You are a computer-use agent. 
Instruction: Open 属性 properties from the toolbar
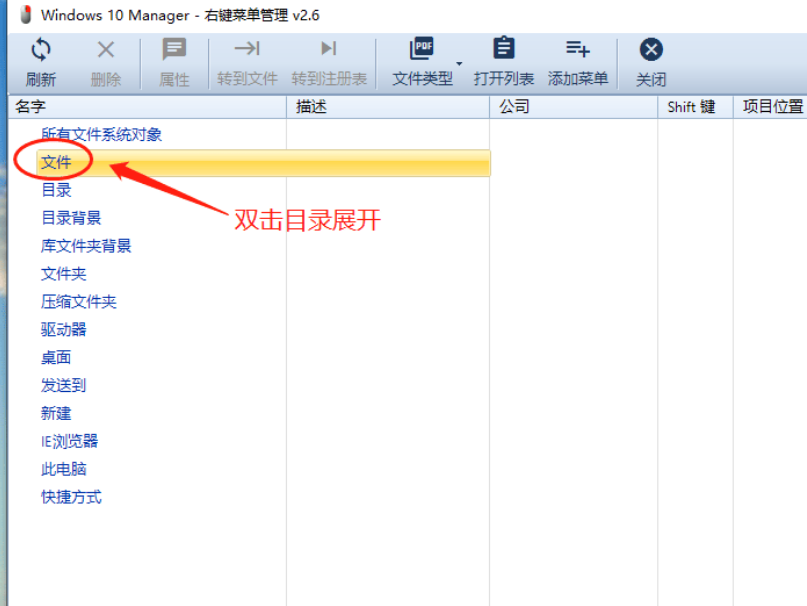point(174,49)
